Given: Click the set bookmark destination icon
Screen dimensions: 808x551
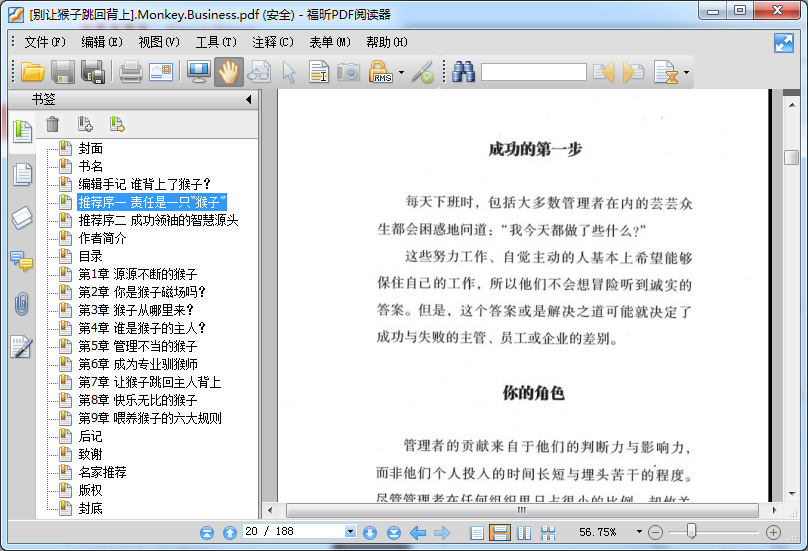Looking at the screenshot, I should tap(117, 124).
